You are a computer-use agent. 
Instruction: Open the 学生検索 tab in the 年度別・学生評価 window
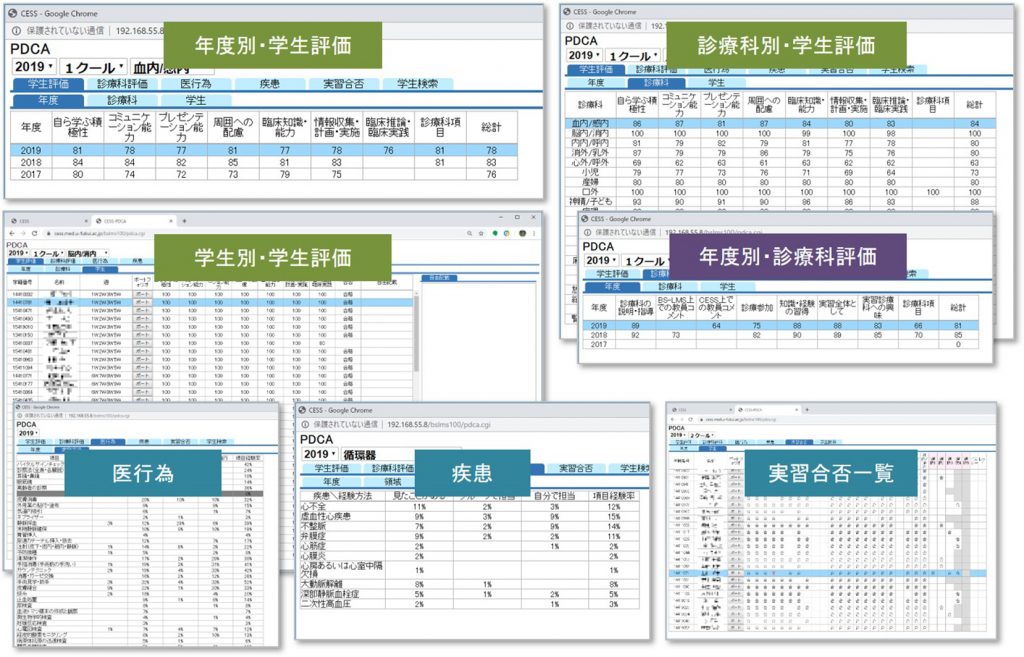[x=417, y=84]
